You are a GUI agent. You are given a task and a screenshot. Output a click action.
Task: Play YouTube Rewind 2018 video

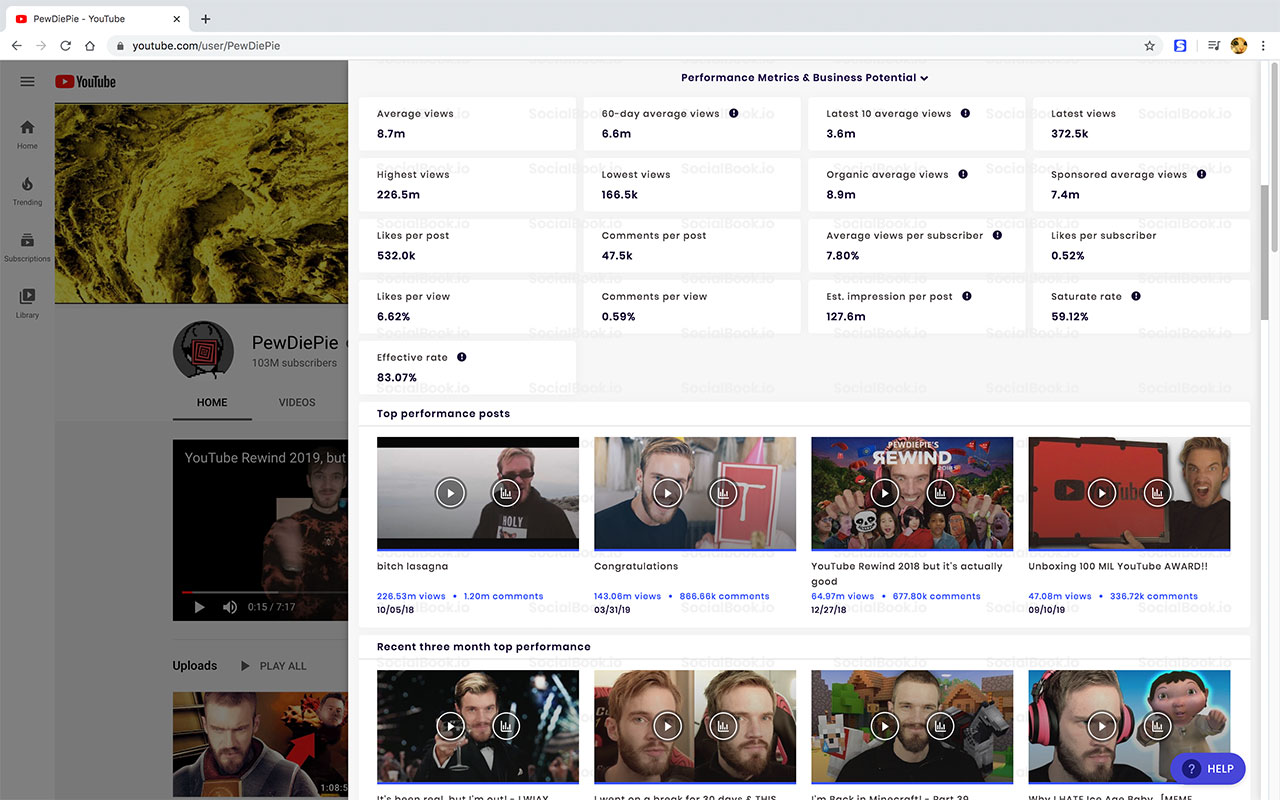885,492
